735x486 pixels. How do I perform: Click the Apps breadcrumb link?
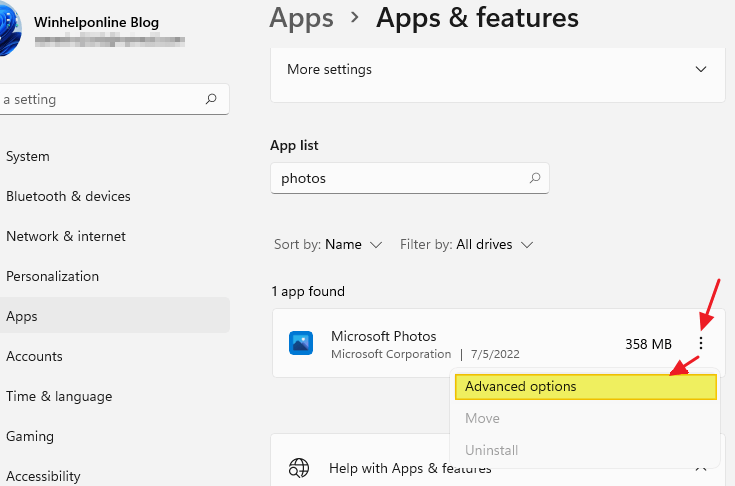click(301, 19)
